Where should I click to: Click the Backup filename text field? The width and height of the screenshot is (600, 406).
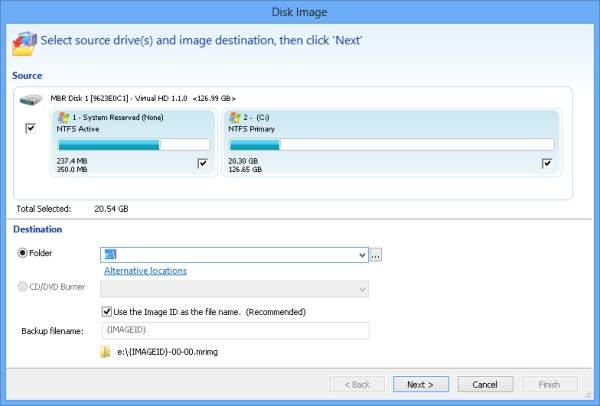[235, 330]
